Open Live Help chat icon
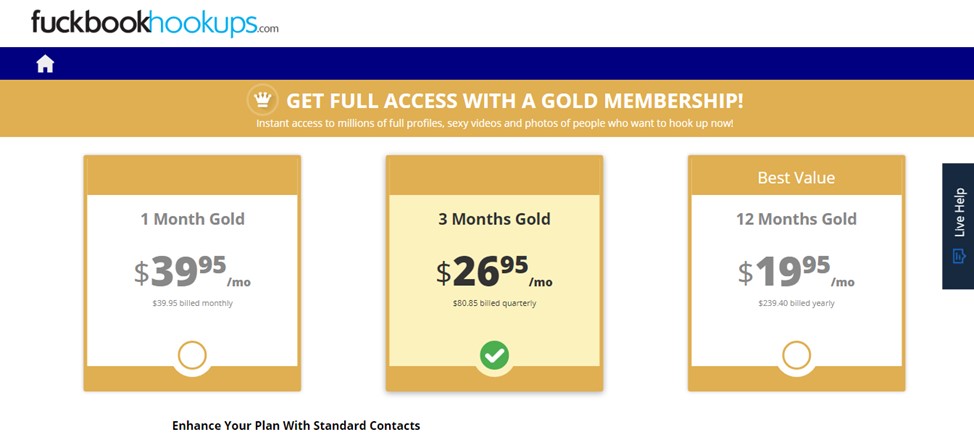The height and width of the screenshot is (448, 974). pos(958,255)
